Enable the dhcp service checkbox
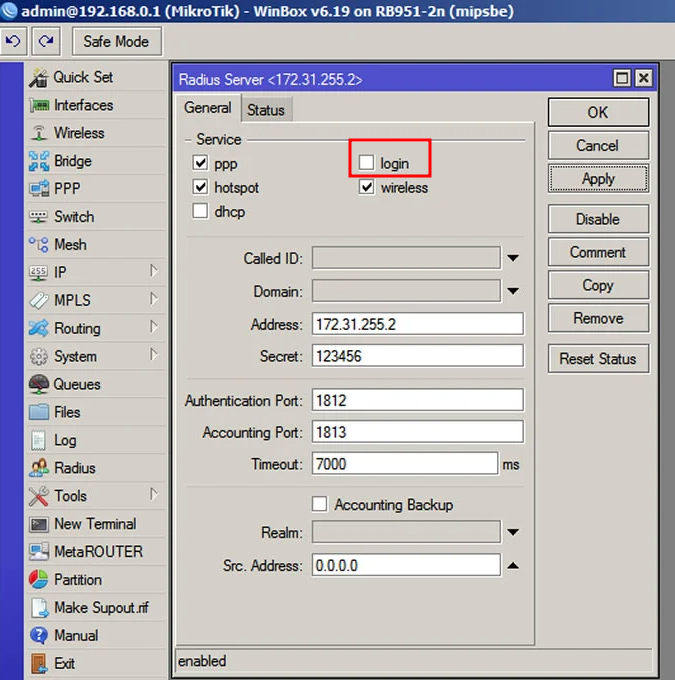 tap(200, 211)
